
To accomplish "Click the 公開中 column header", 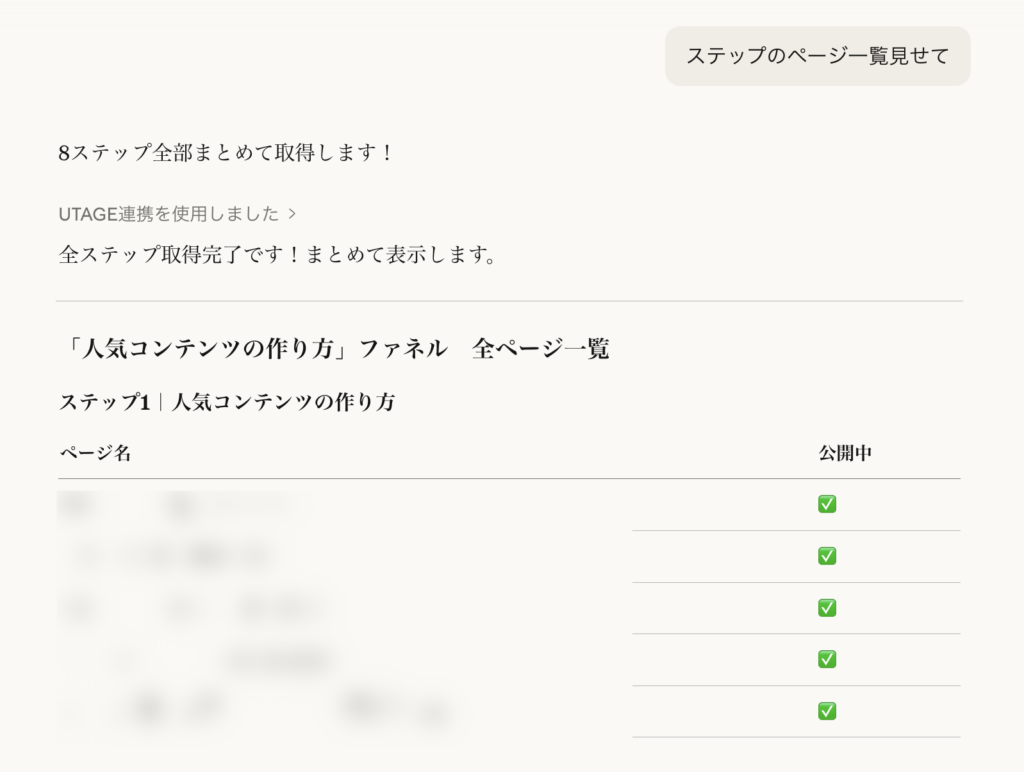I will [x=845, y=453].
